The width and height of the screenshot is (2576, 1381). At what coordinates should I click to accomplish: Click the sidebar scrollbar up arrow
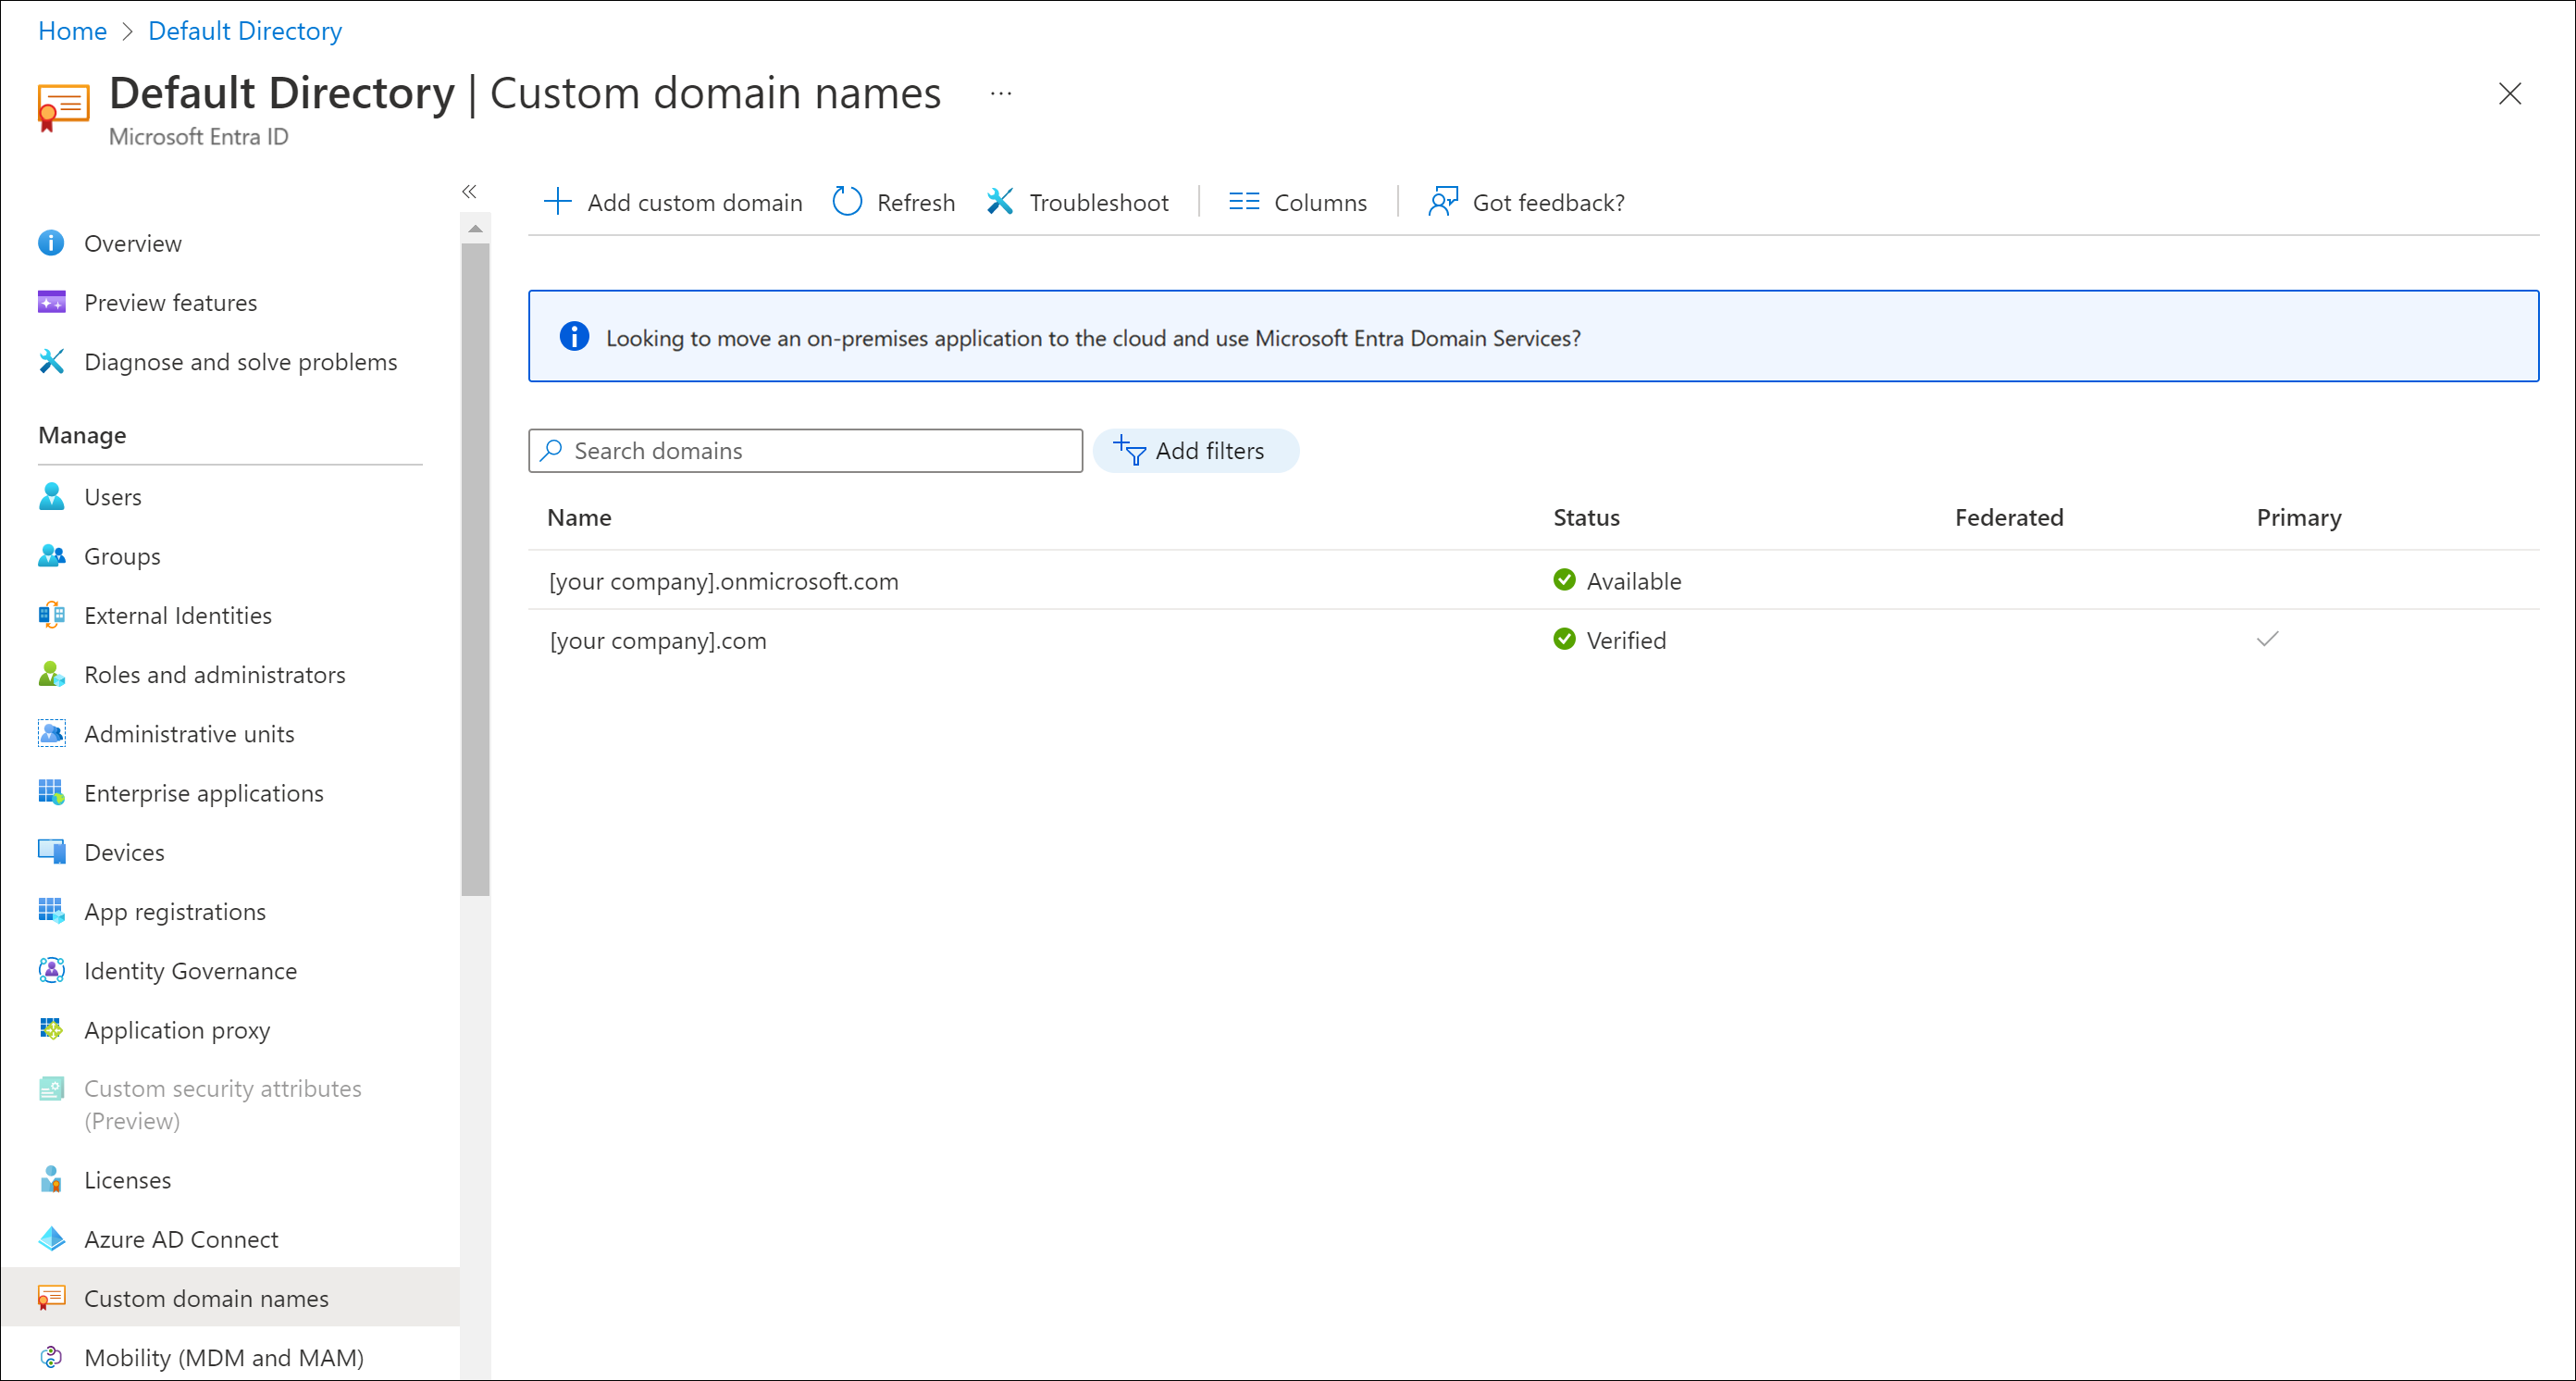pos(476,229)
